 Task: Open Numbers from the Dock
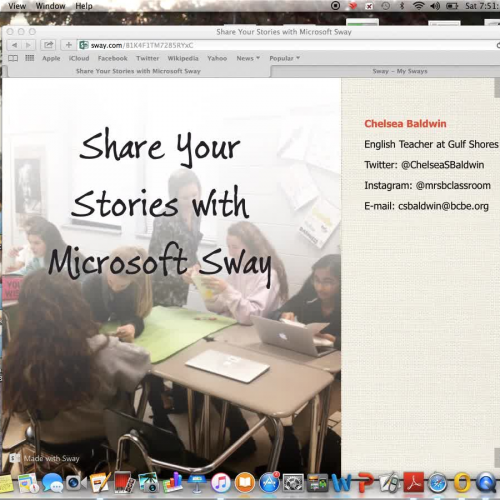pos(172,483)
